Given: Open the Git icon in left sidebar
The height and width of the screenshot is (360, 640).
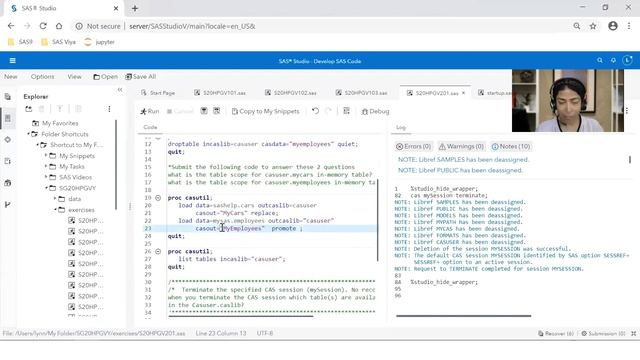Looking at the screenshot, I should click(x=8, y=204).
